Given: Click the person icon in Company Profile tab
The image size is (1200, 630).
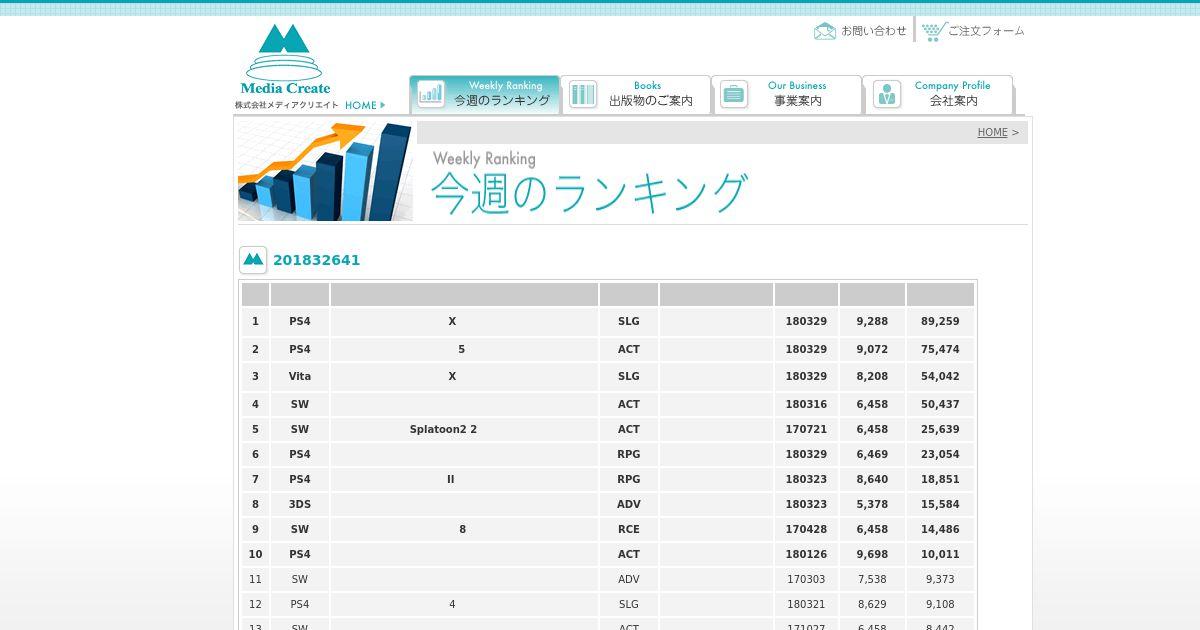Looking at the screenshot, I should click(886, 94).
